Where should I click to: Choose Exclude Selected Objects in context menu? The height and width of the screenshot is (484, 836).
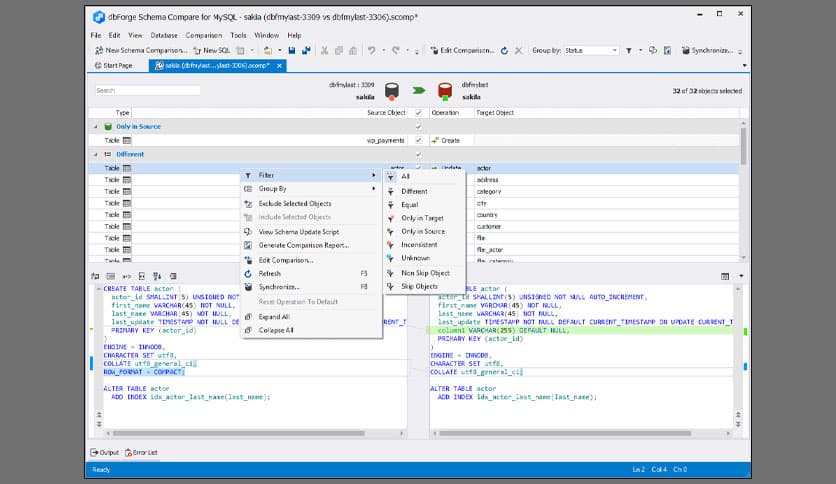(311, 204)
